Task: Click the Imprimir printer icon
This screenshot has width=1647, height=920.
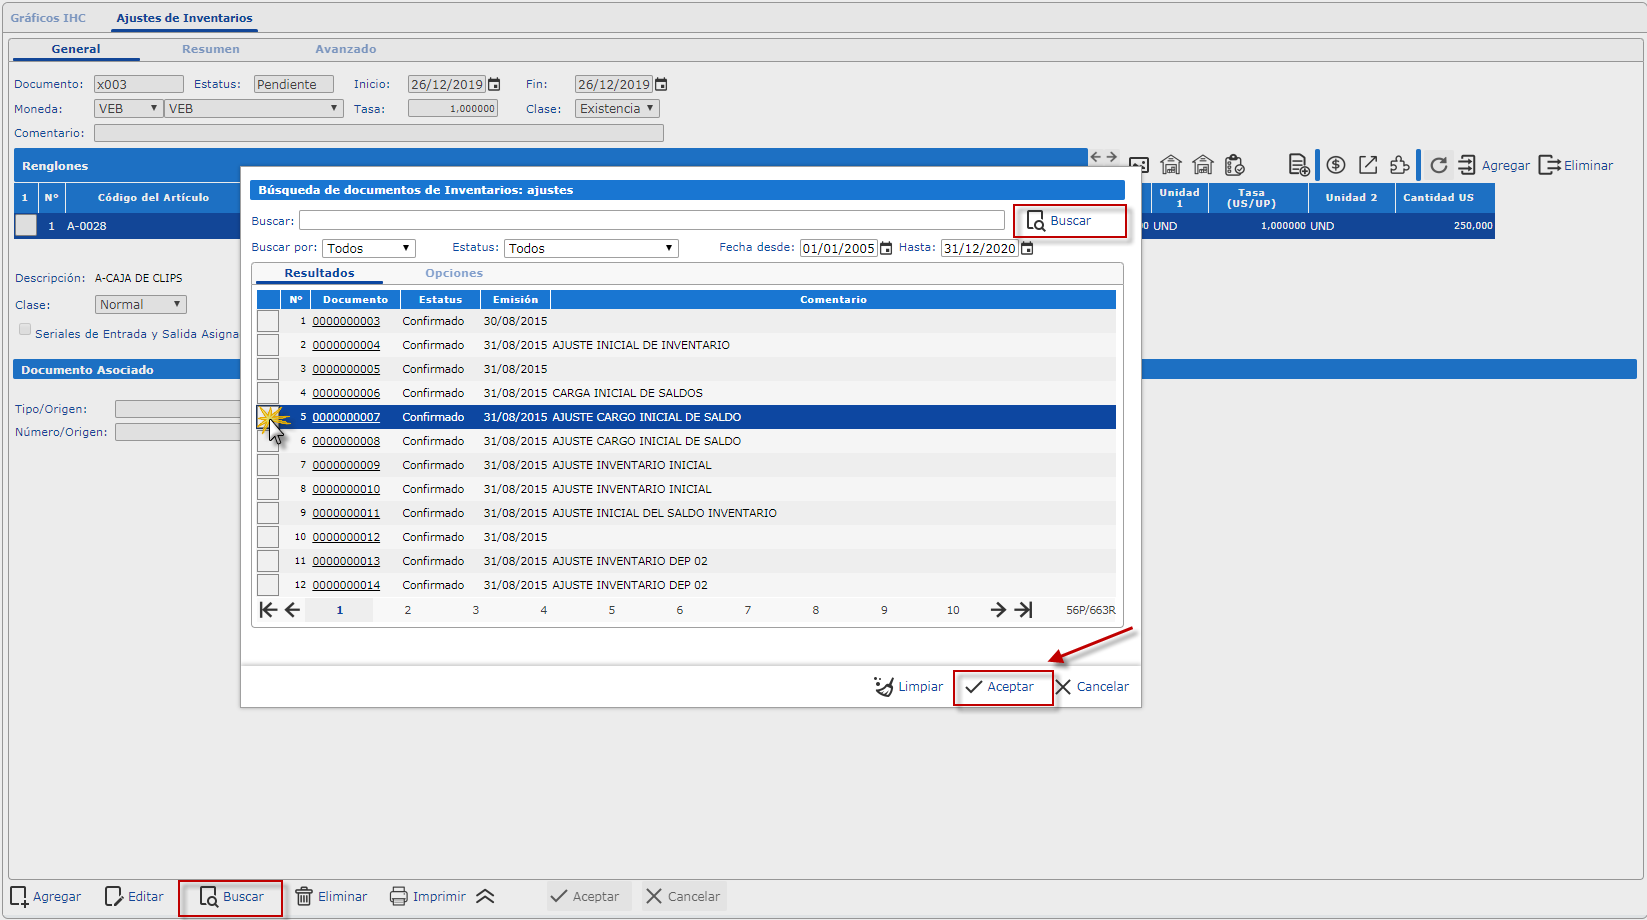Action: click(399, 897)
